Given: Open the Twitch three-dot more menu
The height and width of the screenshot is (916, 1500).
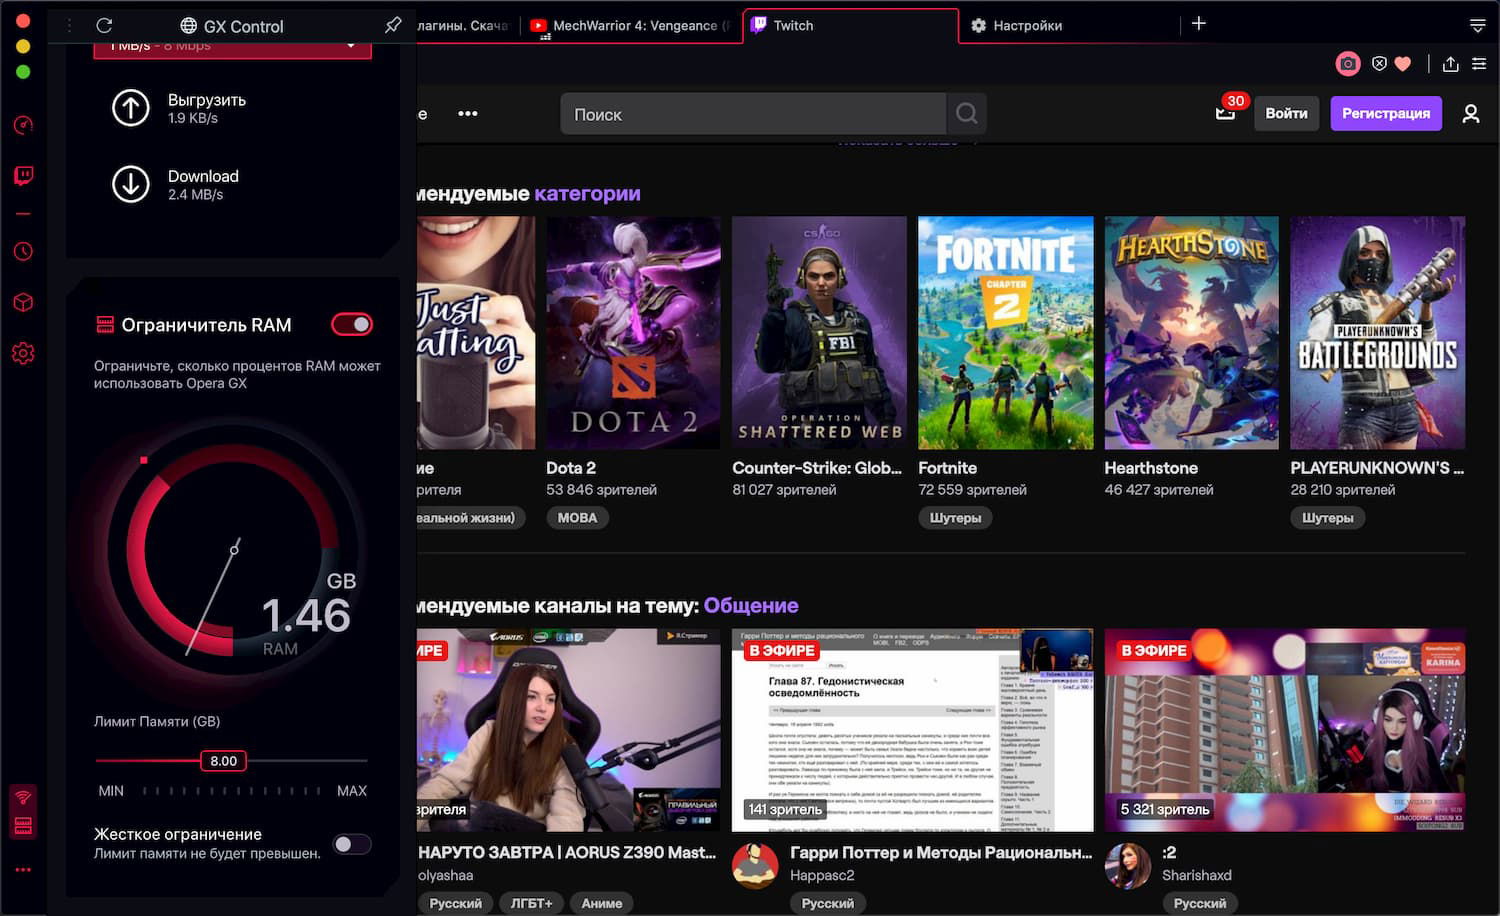Looking at the screenshot, I should point(467,114).
